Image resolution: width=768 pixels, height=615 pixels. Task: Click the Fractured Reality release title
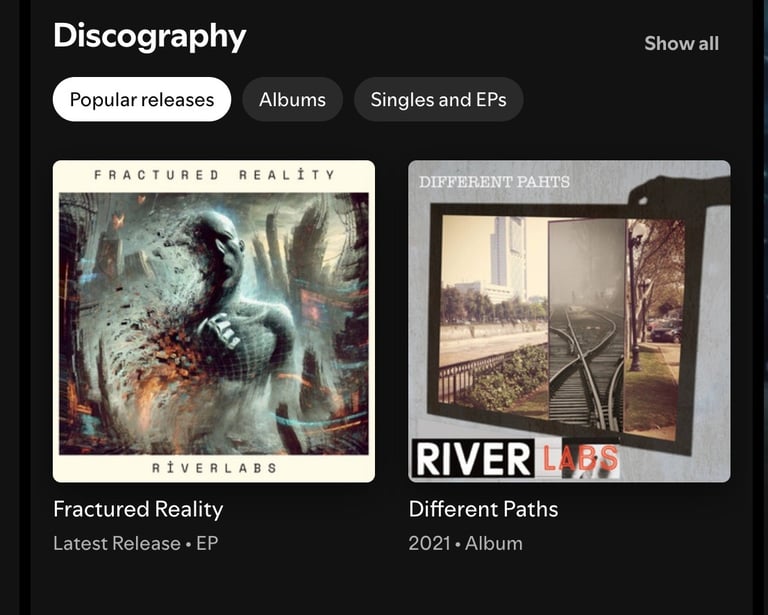[138, 509]
